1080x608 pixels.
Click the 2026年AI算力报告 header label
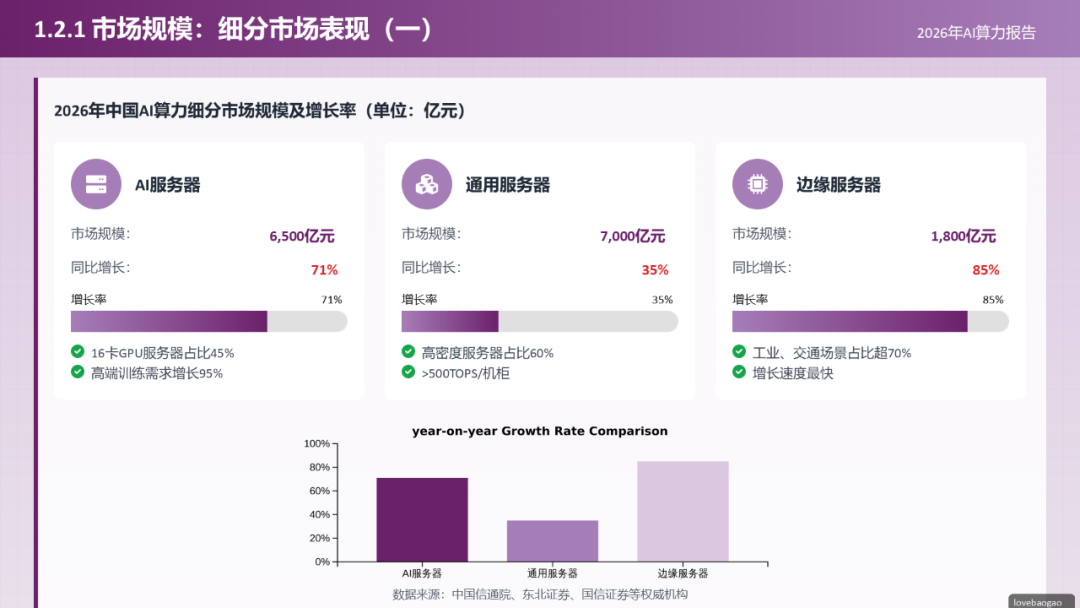pos(975,32)
